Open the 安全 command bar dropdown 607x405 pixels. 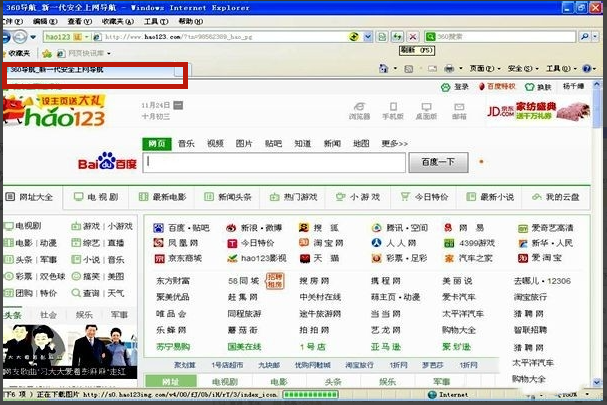click(523, 69)
